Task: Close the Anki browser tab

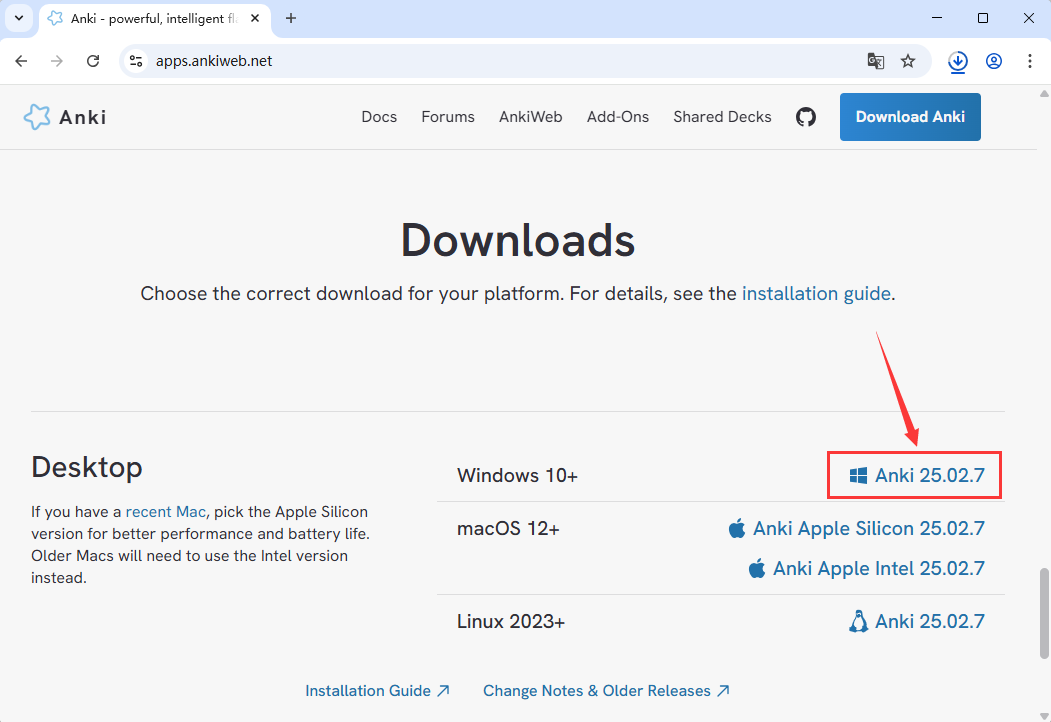Action: (x=255, y=18)
